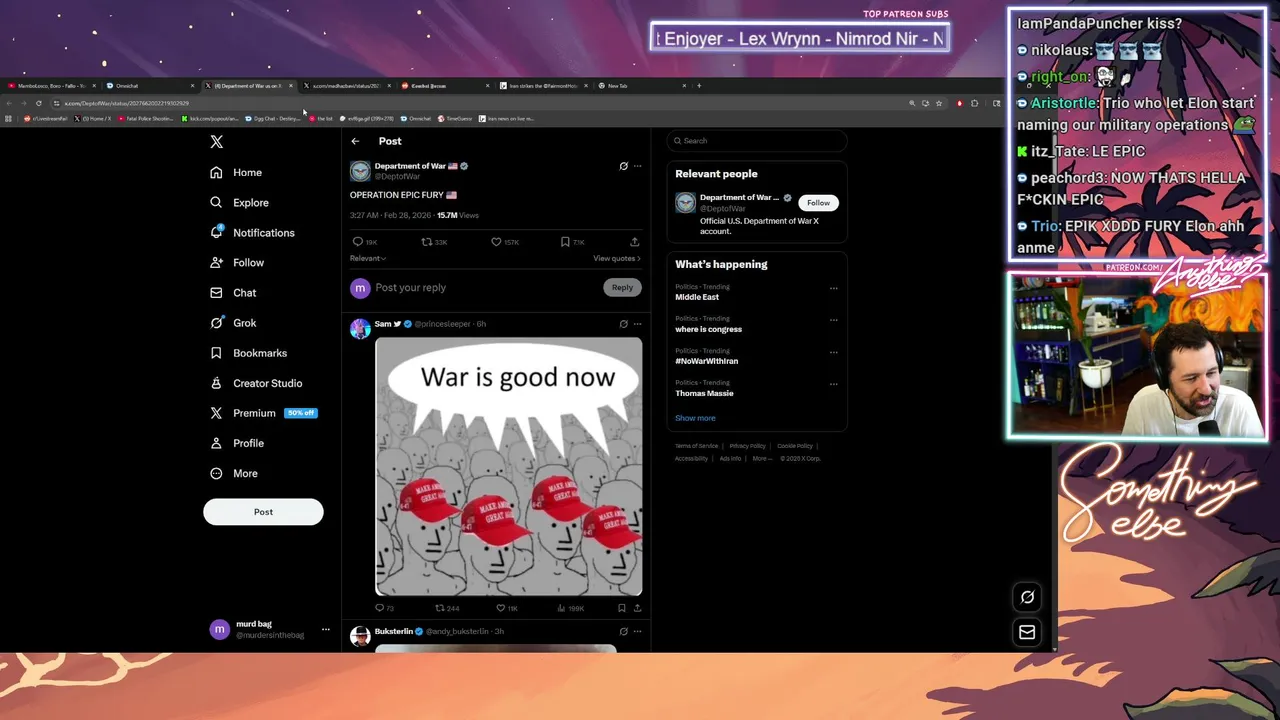
Task: Open View quotes link
Action: (x=617, y=258)
